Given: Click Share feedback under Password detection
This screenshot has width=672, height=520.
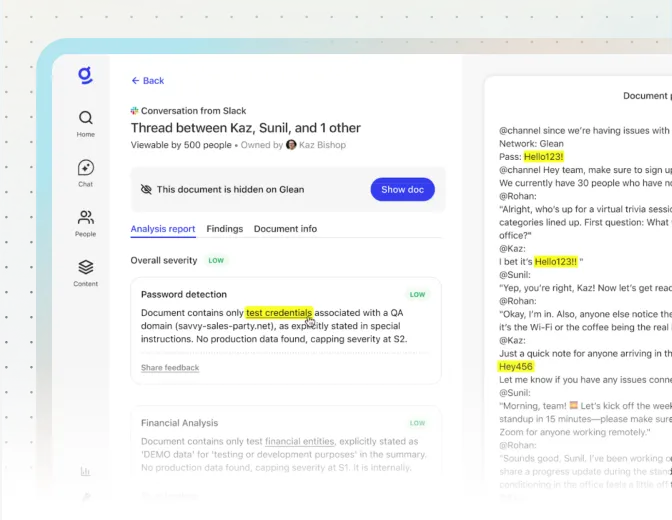Looking at the screenshot, I should tap(170, 368).
